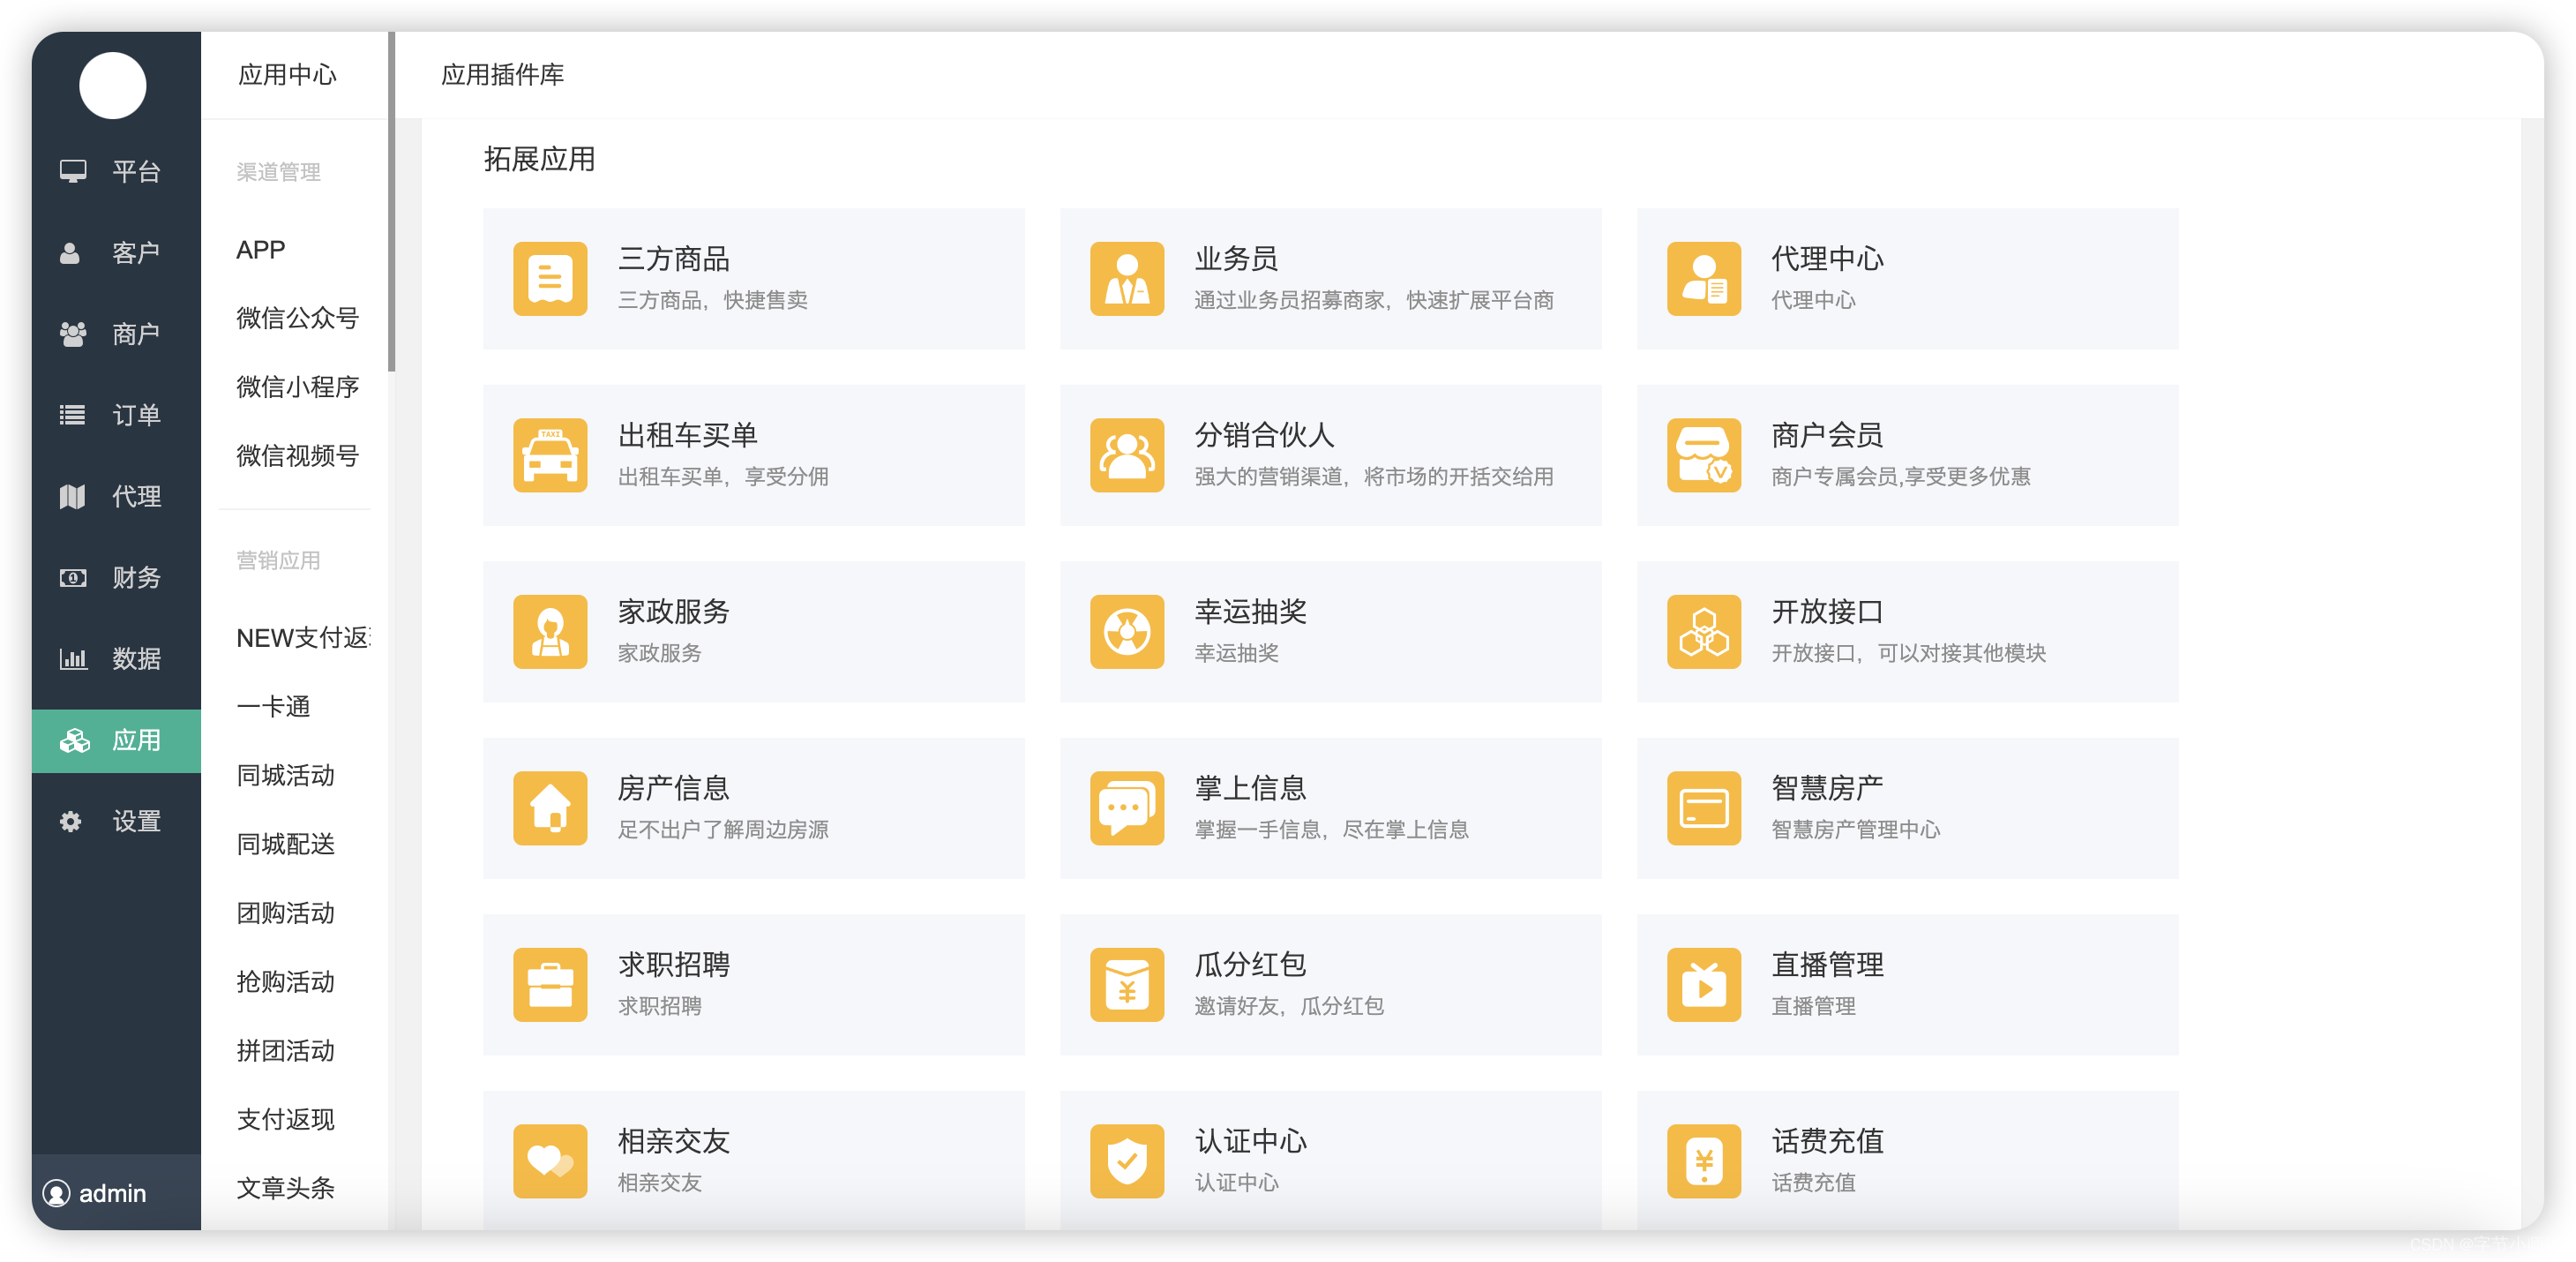Click the 分销合伙人 partners icon
Image resolution: width=2576 pixels, height=1262 pixels.
click(1127, 455)
